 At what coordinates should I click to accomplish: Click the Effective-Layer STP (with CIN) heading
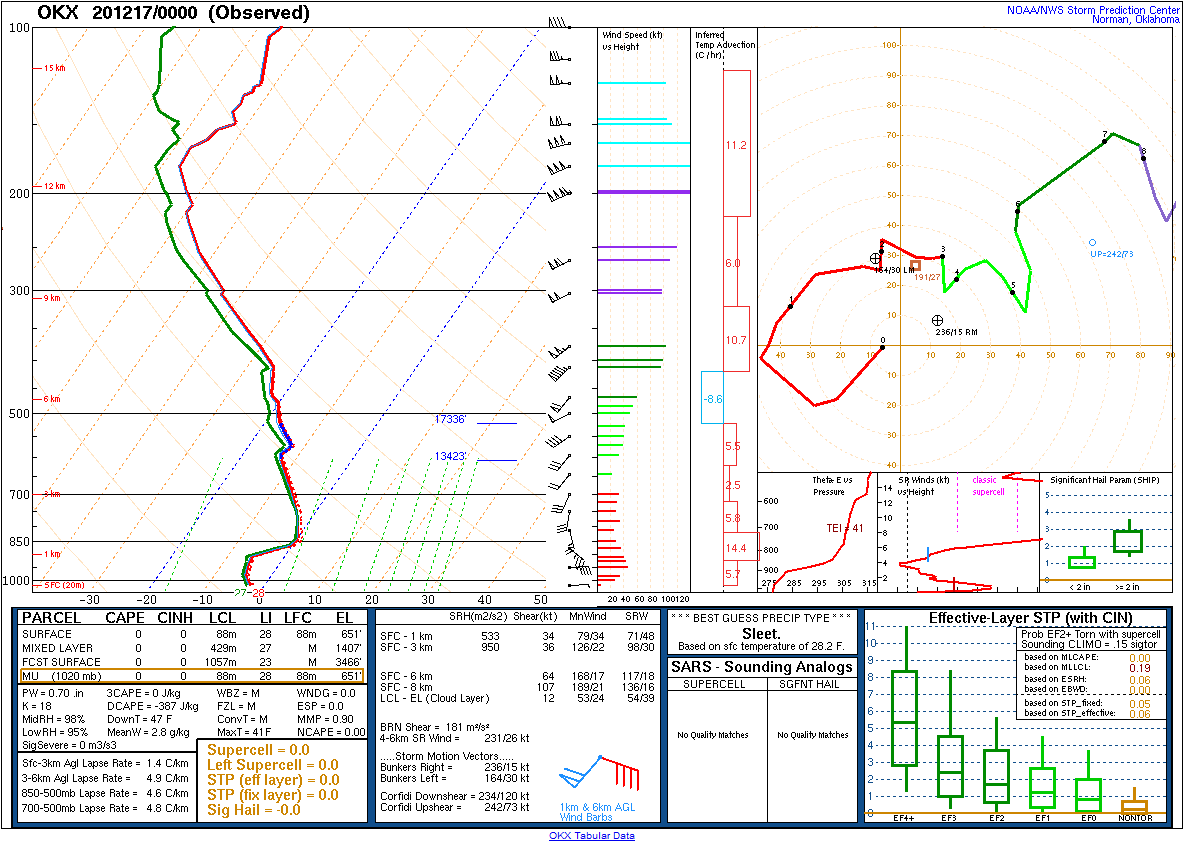(1030, 618)
